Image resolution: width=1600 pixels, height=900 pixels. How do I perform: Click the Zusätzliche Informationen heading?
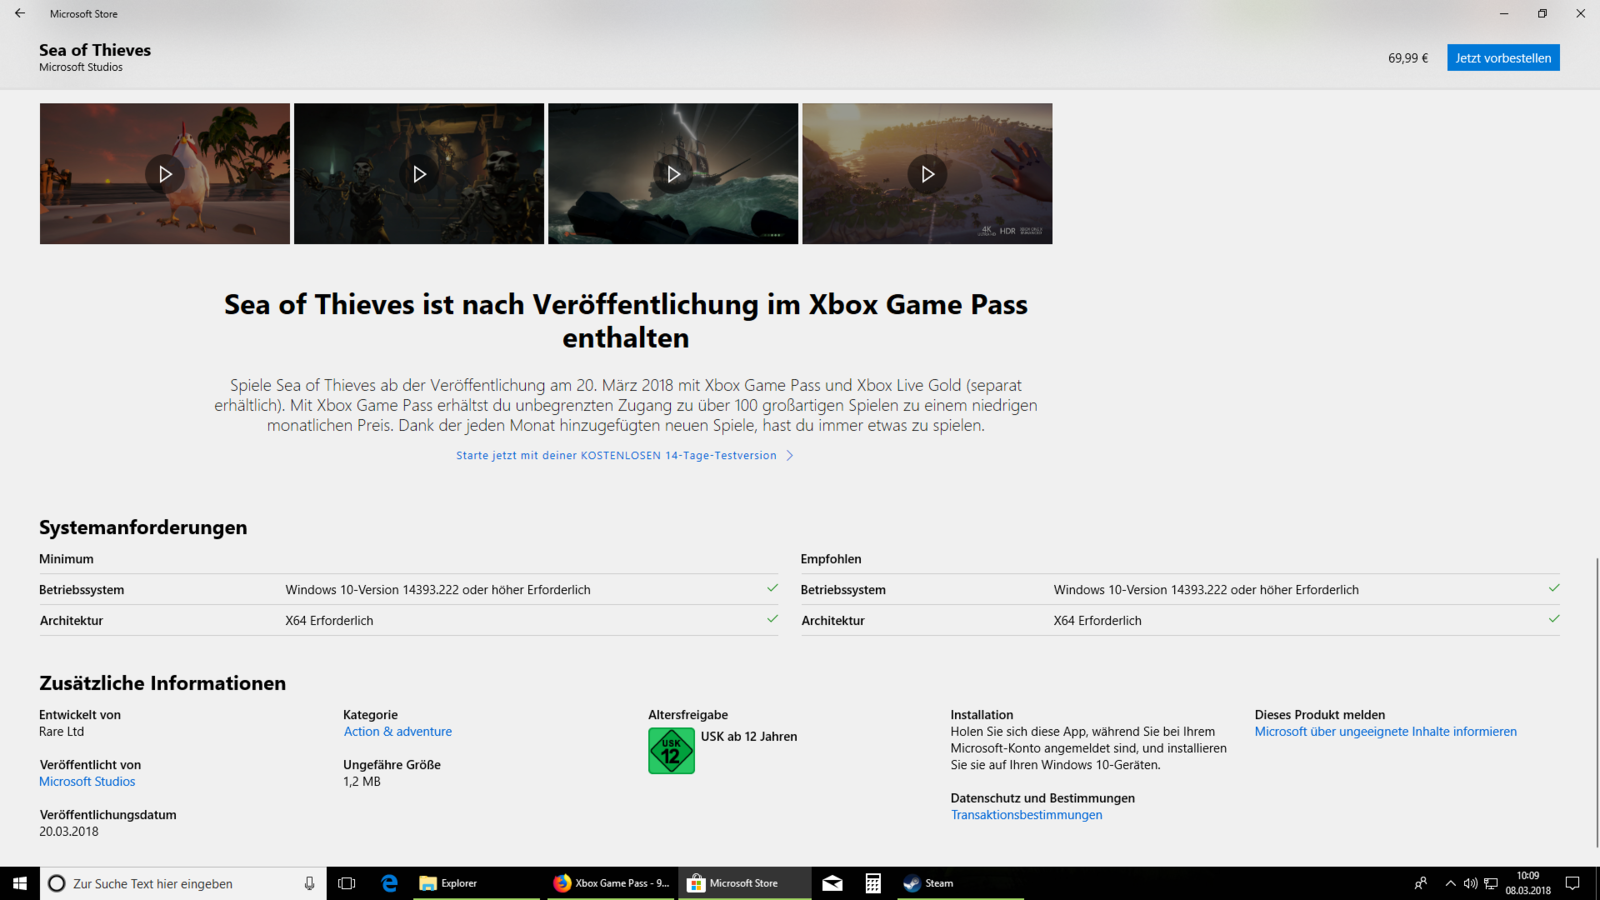pyautogui.click(x=163, y=683)
